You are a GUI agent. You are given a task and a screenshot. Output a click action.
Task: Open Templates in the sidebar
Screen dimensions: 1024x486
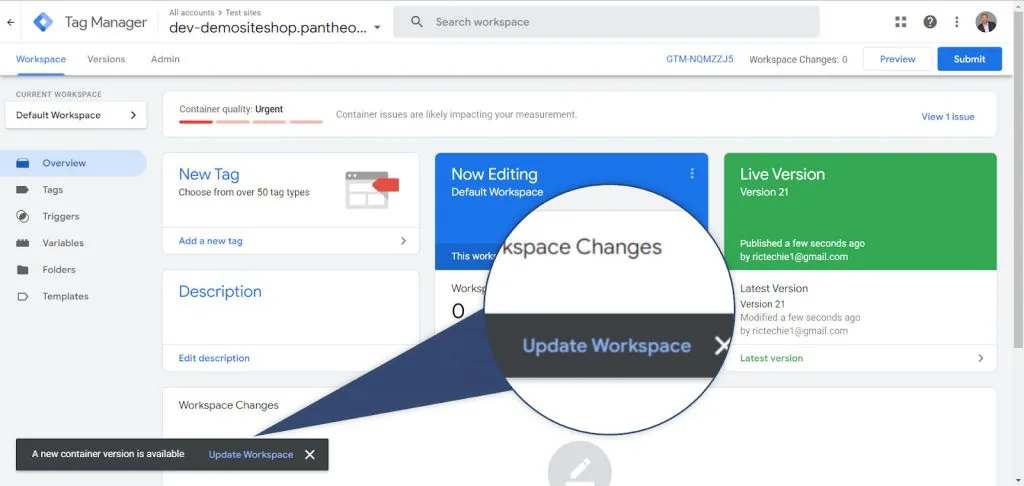click(65, 296)
